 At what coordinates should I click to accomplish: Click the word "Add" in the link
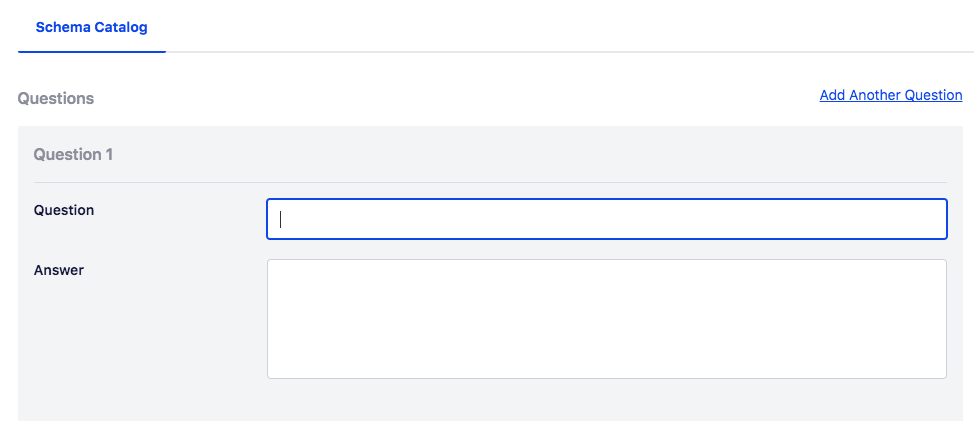tap(833, 96)
